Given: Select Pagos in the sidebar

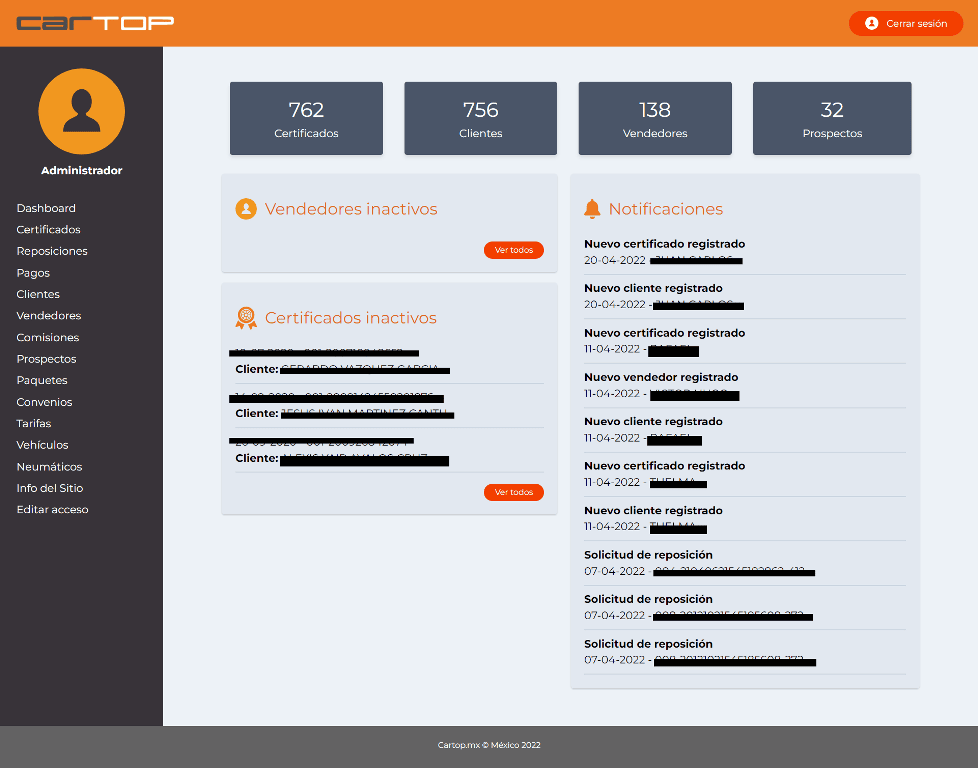Looking at the screenshot, I should pyautogui.click(x=33, y=273).
